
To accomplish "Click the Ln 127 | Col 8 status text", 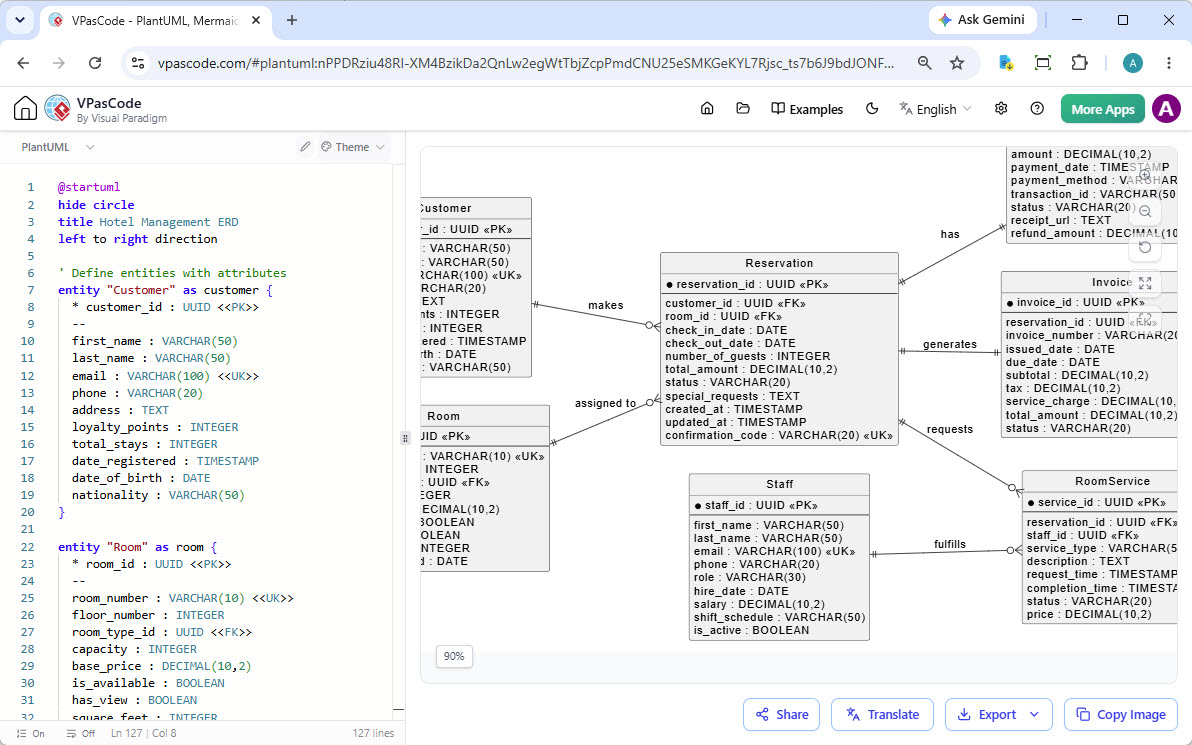I will tap(144, 734).
